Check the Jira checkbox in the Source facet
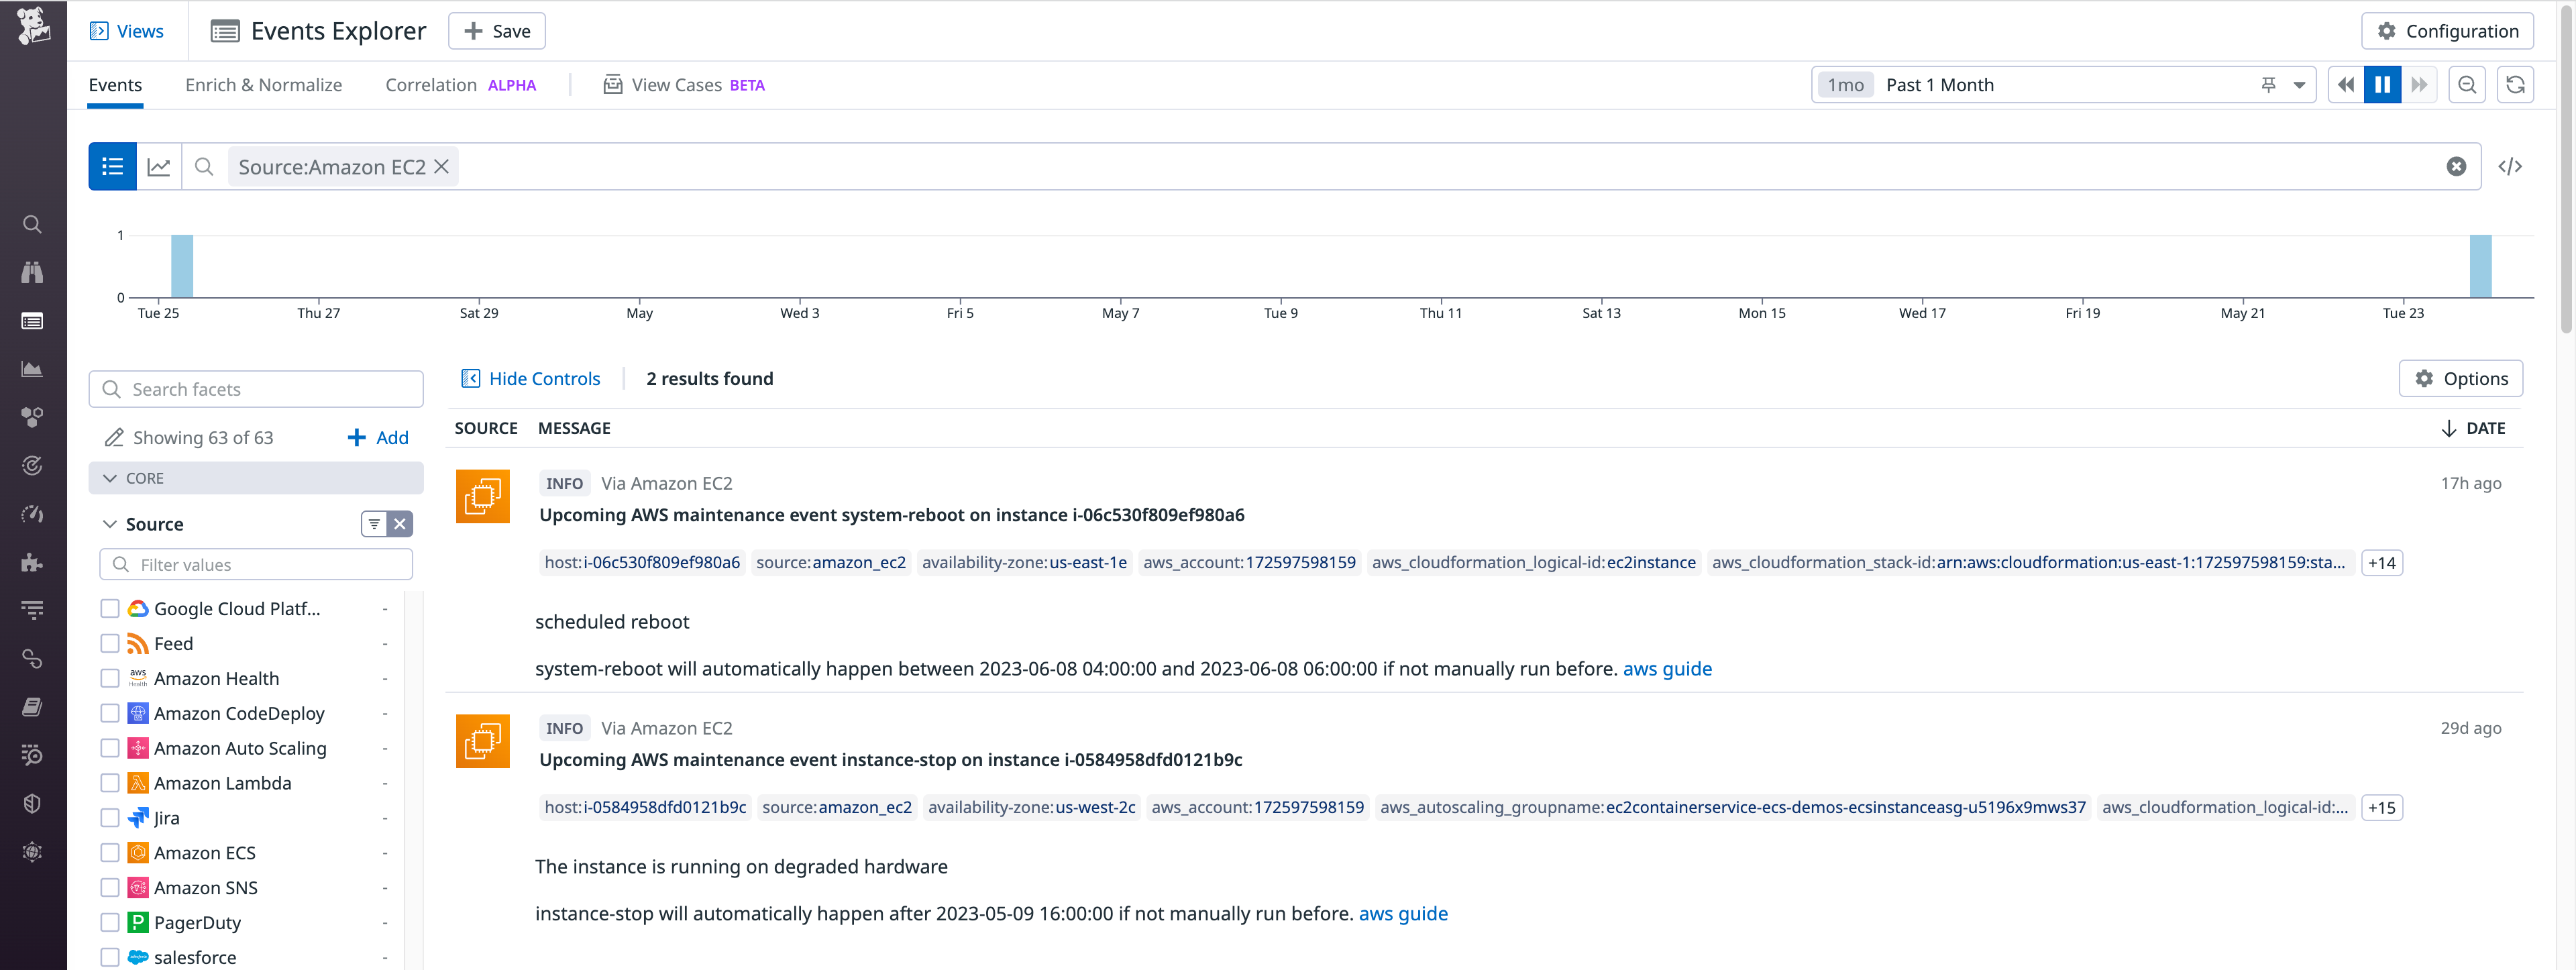 coord(110,817)
